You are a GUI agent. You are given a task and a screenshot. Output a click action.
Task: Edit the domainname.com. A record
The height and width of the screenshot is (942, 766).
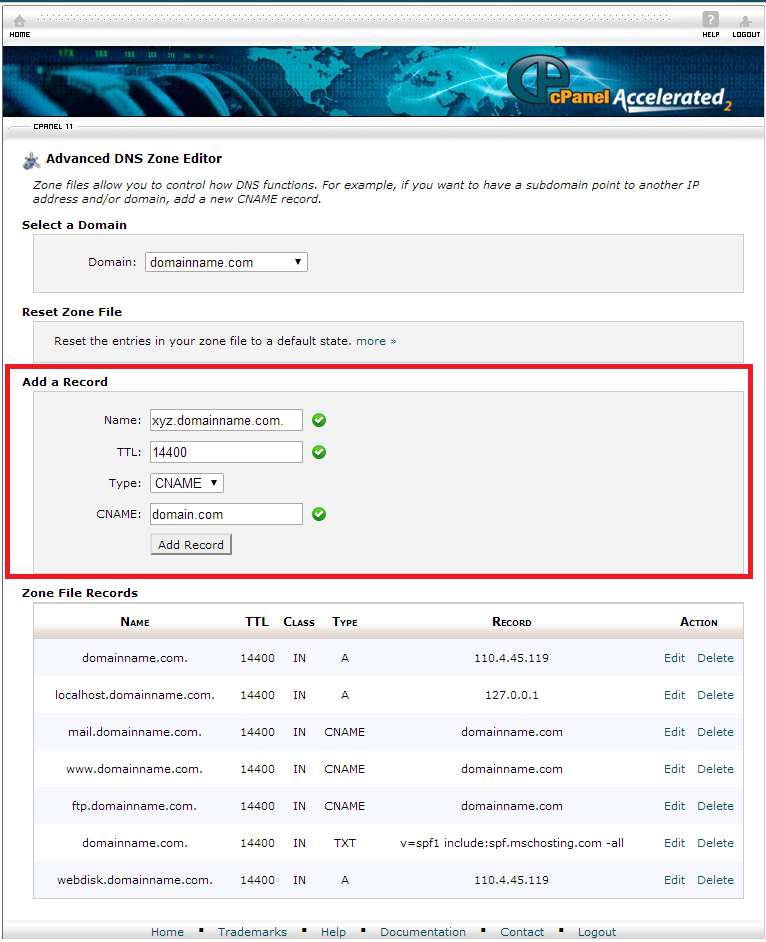click(x=674, y=658)
